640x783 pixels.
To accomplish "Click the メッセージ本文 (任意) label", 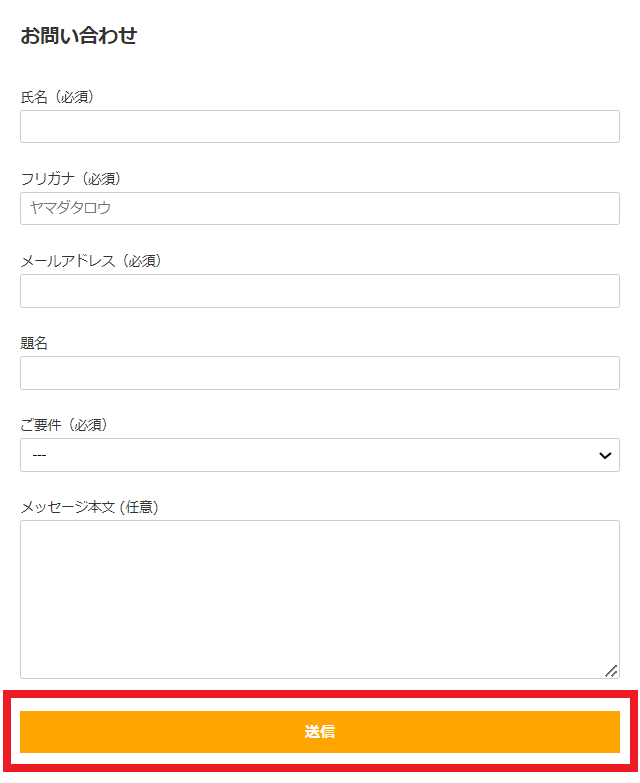I will pos(89,507).
